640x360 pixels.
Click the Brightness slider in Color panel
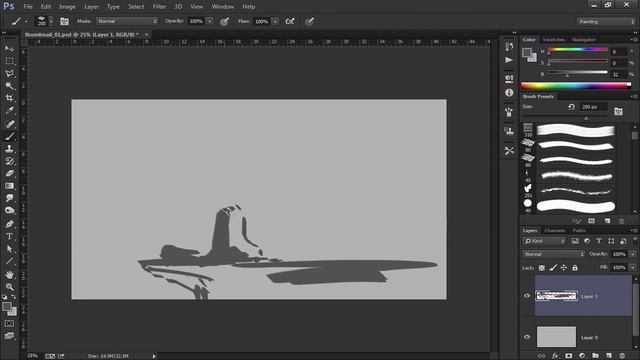(x=578, y=73)
